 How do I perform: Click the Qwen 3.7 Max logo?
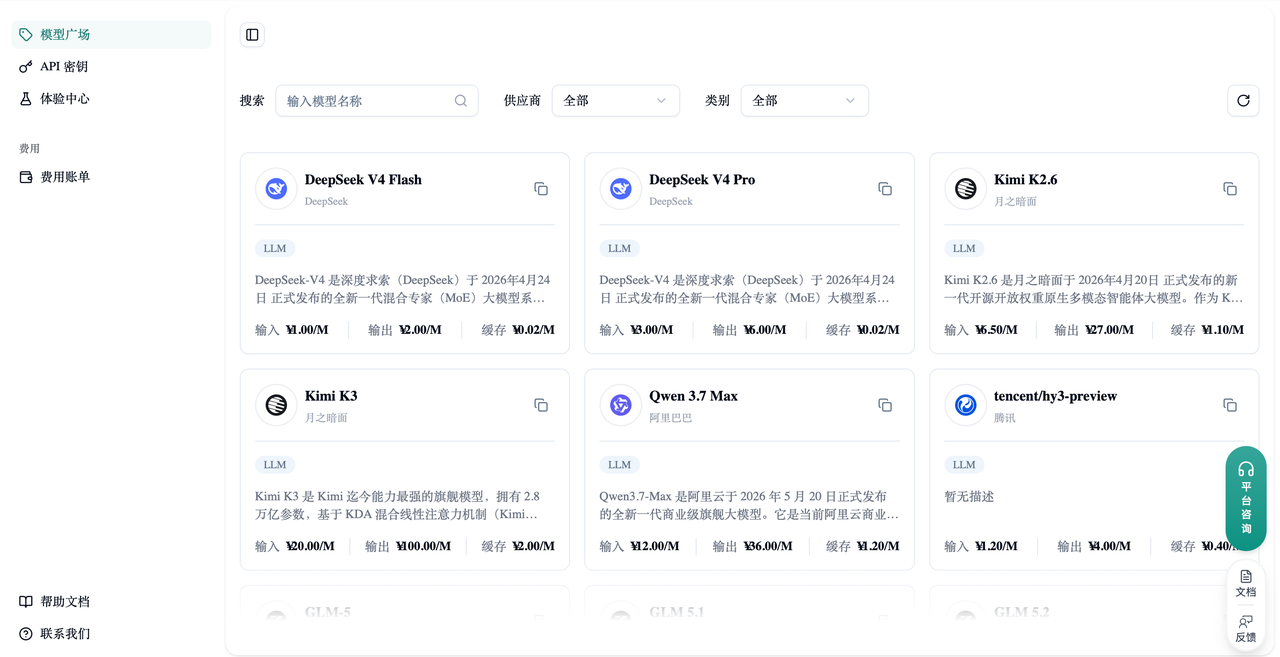(621, 405)
